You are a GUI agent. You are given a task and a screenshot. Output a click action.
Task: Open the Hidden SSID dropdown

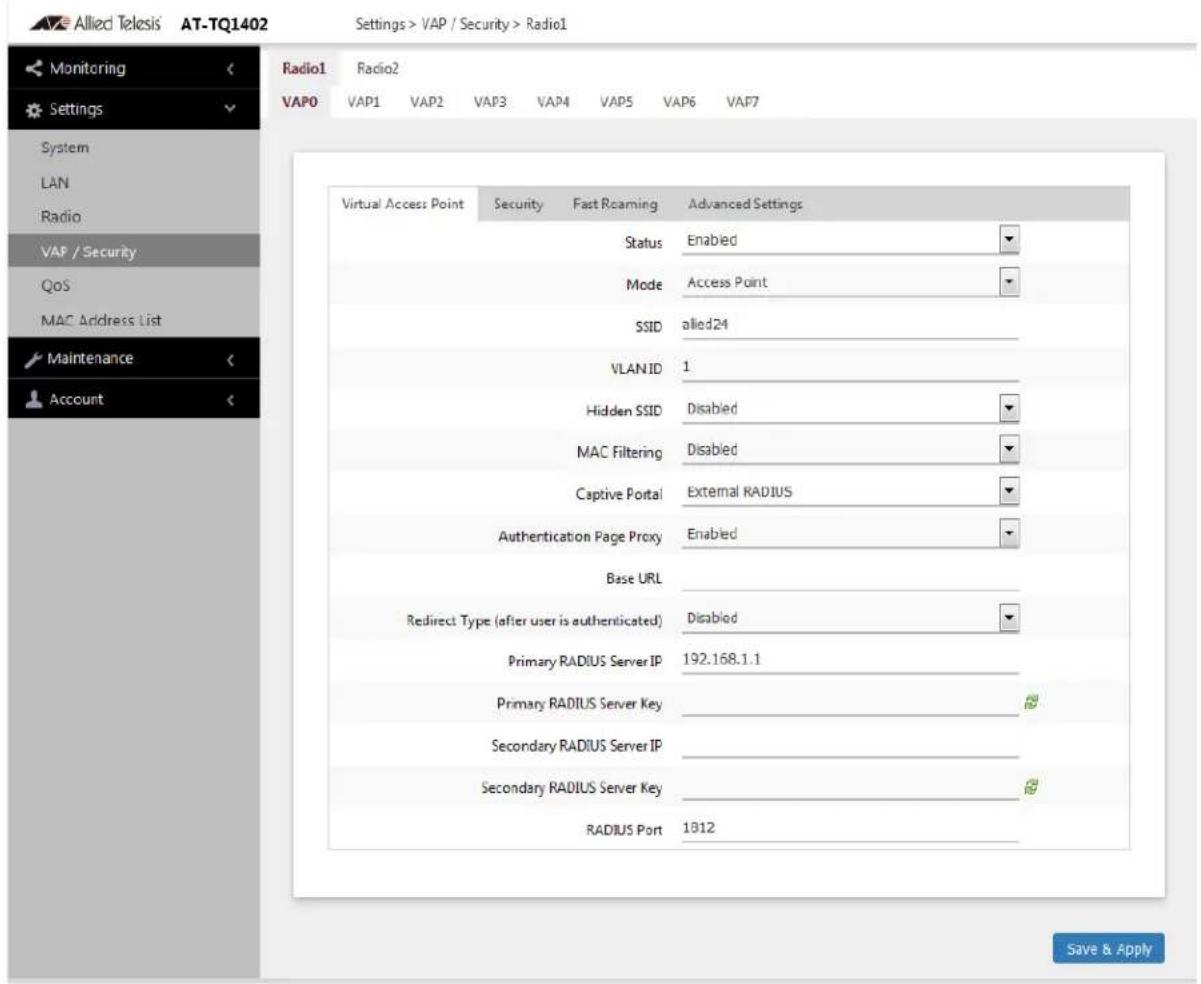click(849, 409)
